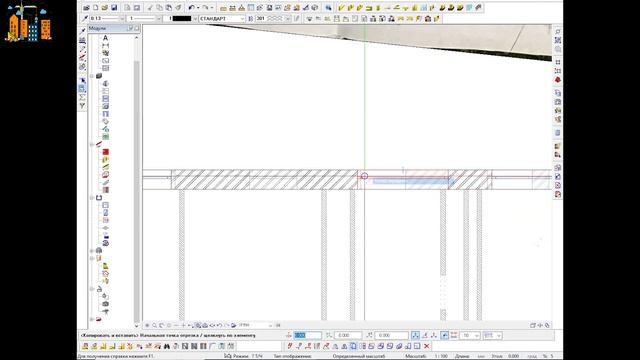Toggle the second snap button beside coordinate fields
The width and height of the screenshot is (640, 360).
tap(424, 335)
